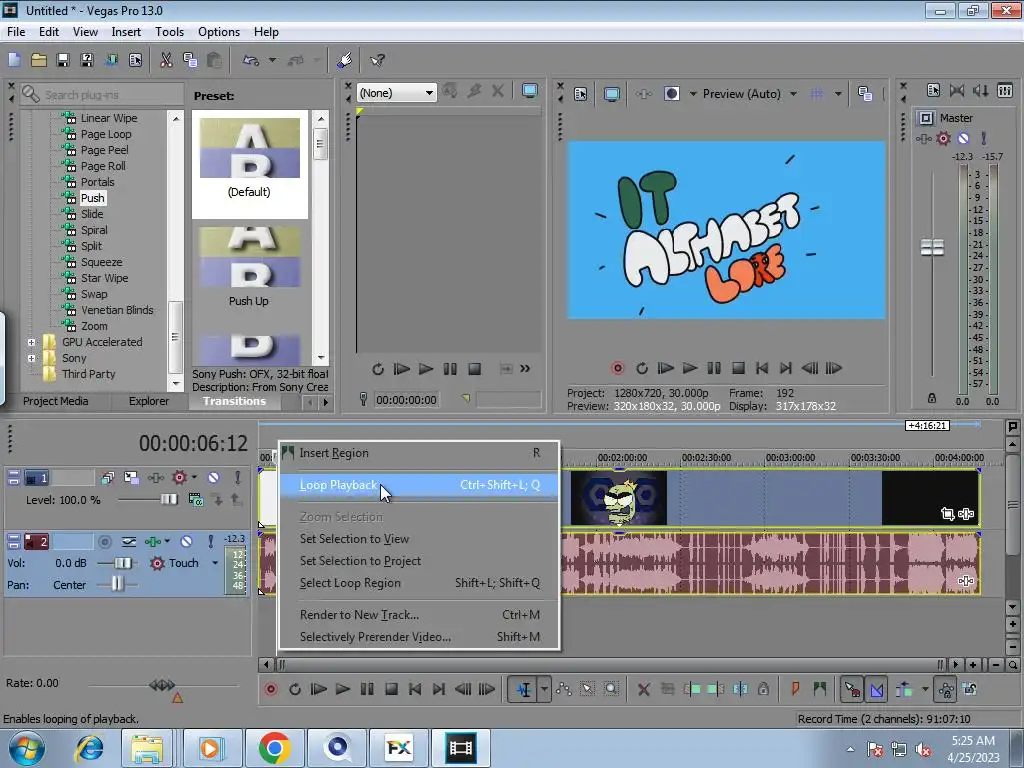Click the Master Bus FX gear icon

tap(944, 138)
